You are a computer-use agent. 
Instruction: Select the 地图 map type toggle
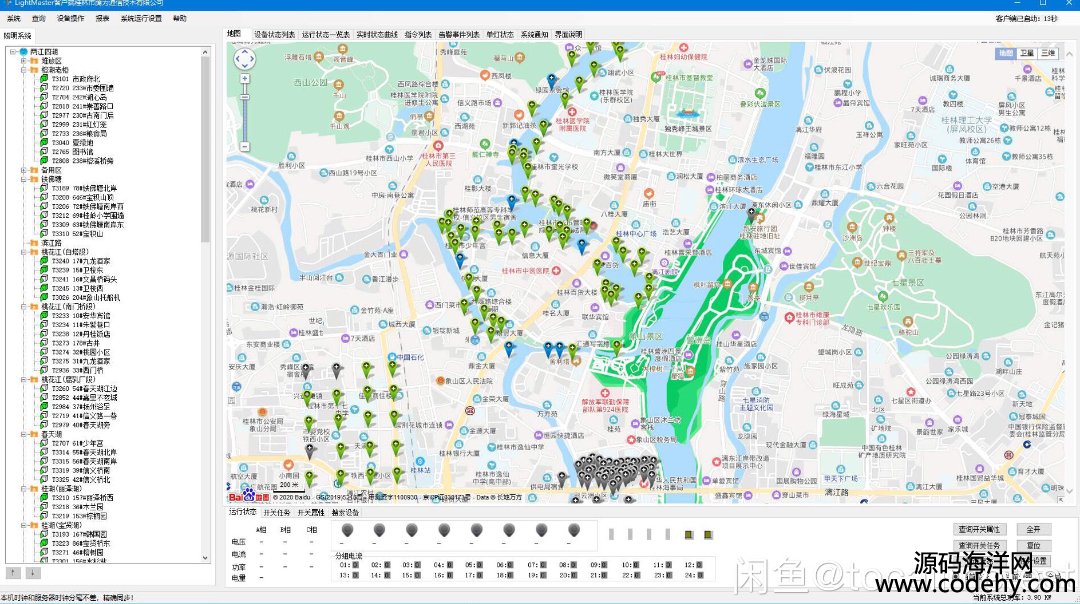pyautogui.click(x=1006, y=53)
